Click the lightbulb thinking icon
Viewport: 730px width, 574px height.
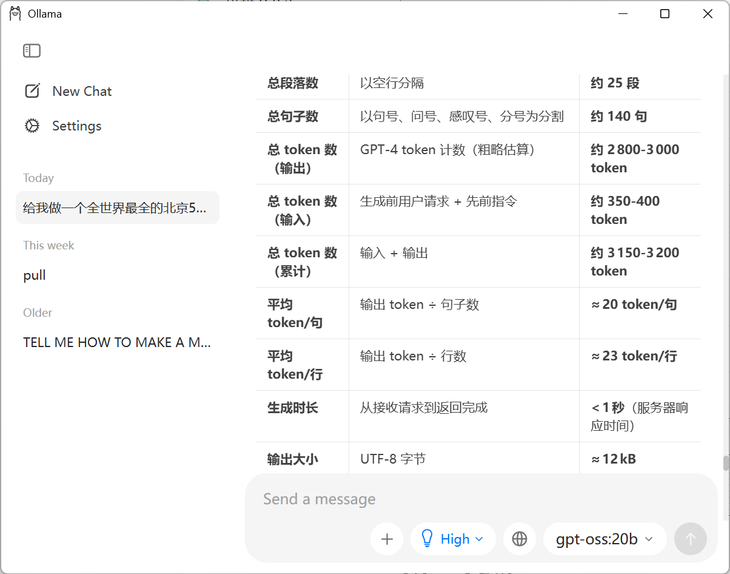pos(427,539)
